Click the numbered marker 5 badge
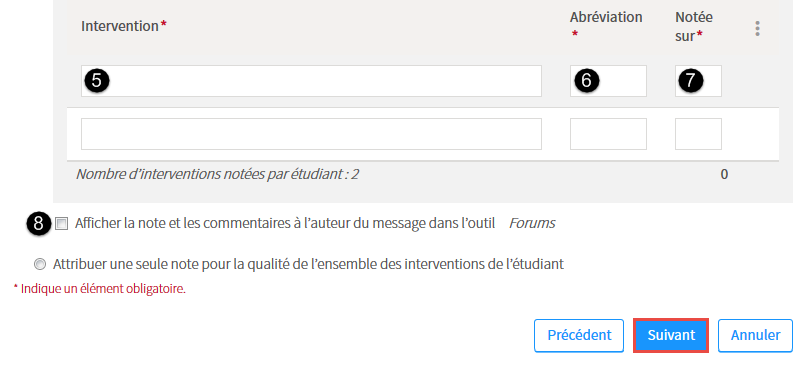 coord(96,80)
